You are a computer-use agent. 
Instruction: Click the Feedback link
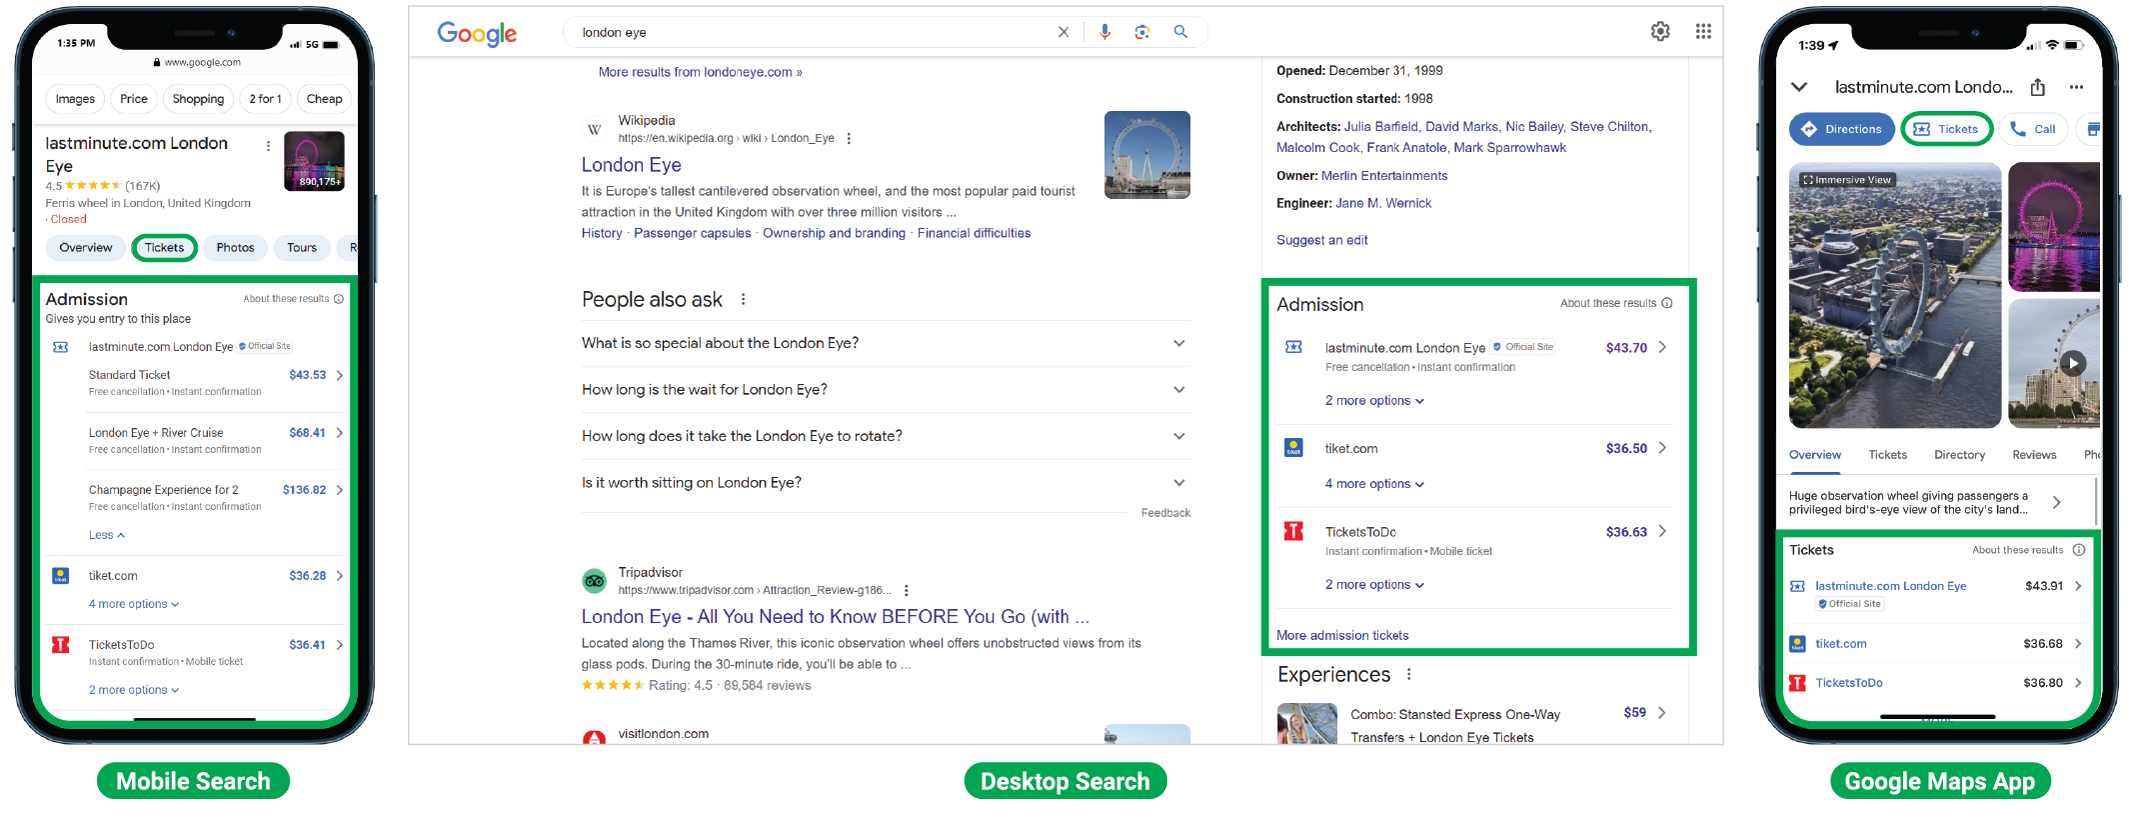click(1165, 513)
